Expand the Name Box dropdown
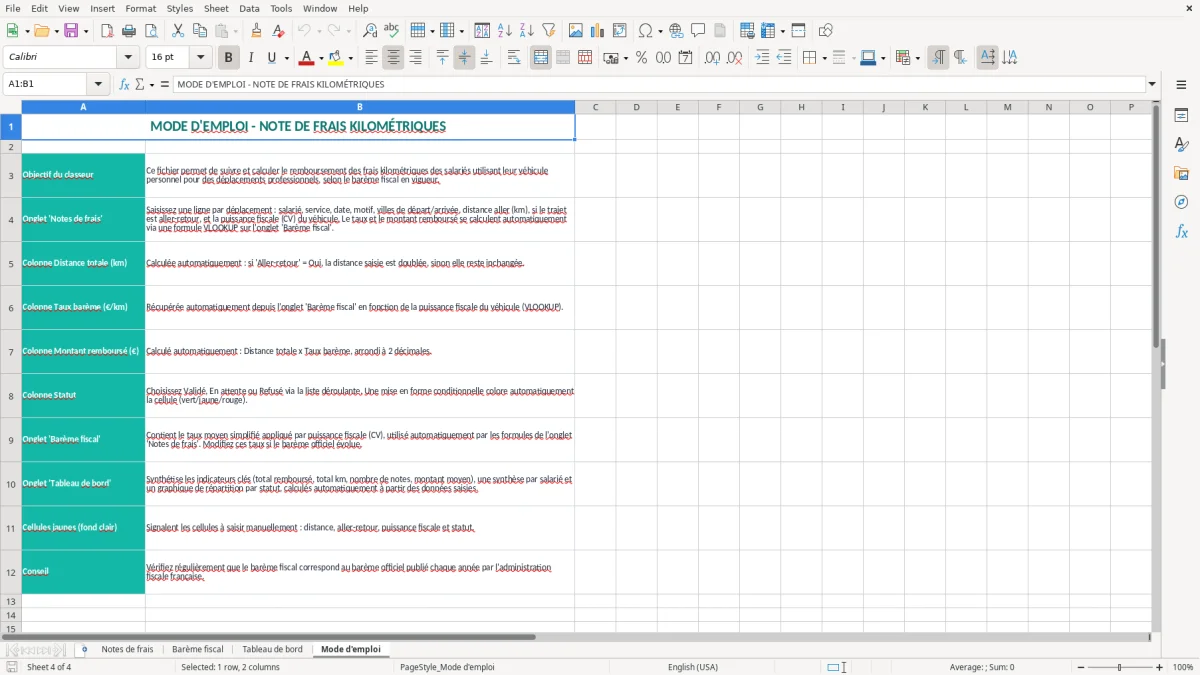 click(x=98, y=84)
